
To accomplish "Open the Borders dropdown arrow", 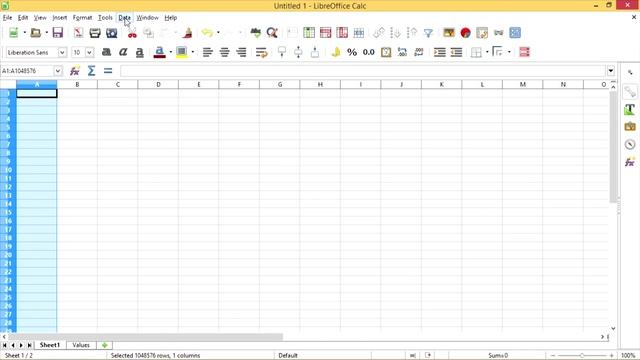I will click(x=487, y=52).
